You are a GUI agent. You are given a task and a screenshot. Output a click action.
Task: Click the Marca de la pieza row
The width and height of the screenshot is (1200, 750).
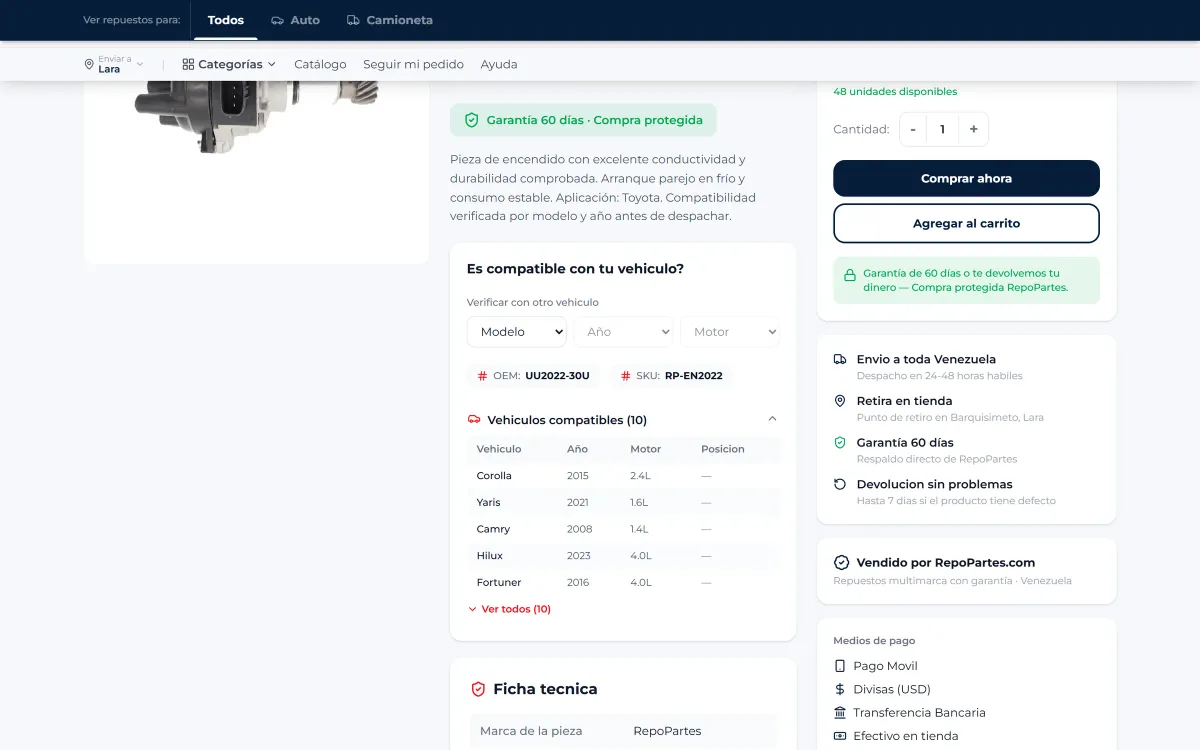click(x=623, y=731)
